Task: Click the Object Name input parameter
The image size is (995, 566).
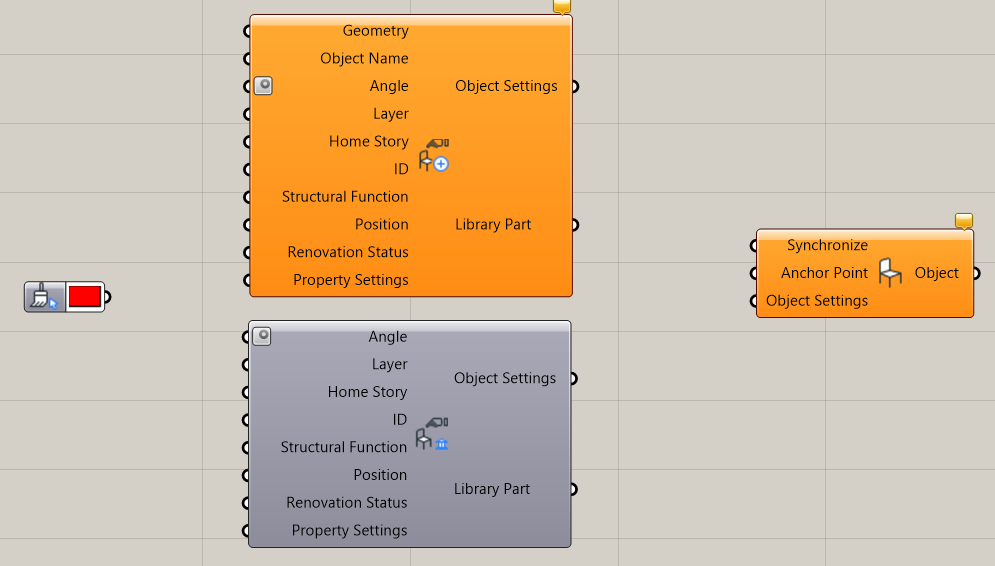Action: pos(364,58)
